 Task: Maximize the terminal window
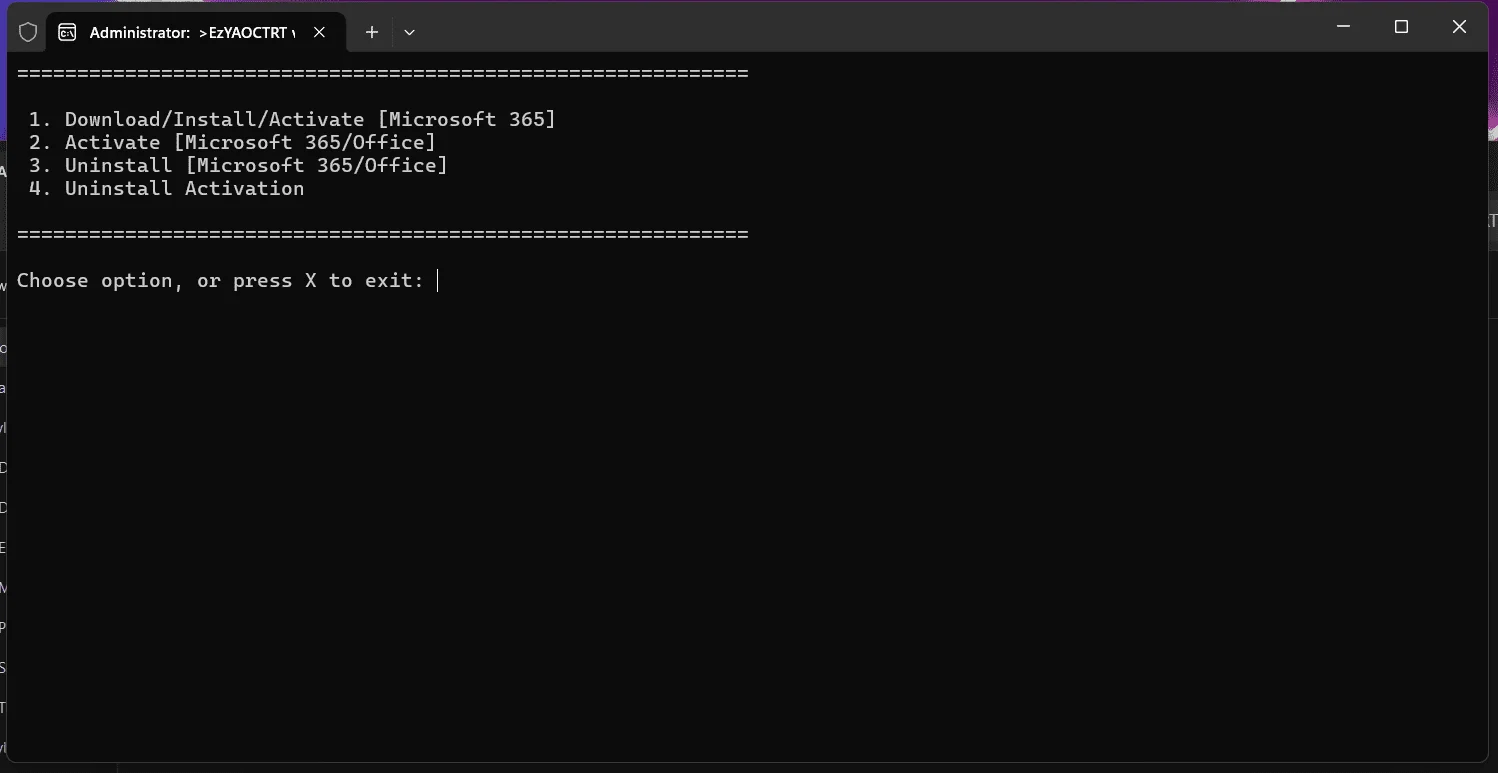click(x=1401, y=27)
